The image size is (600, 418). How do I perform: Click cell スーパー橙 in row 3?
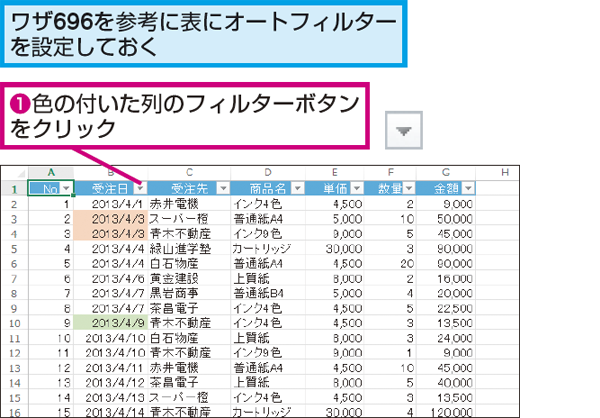(x=189, y=219)
